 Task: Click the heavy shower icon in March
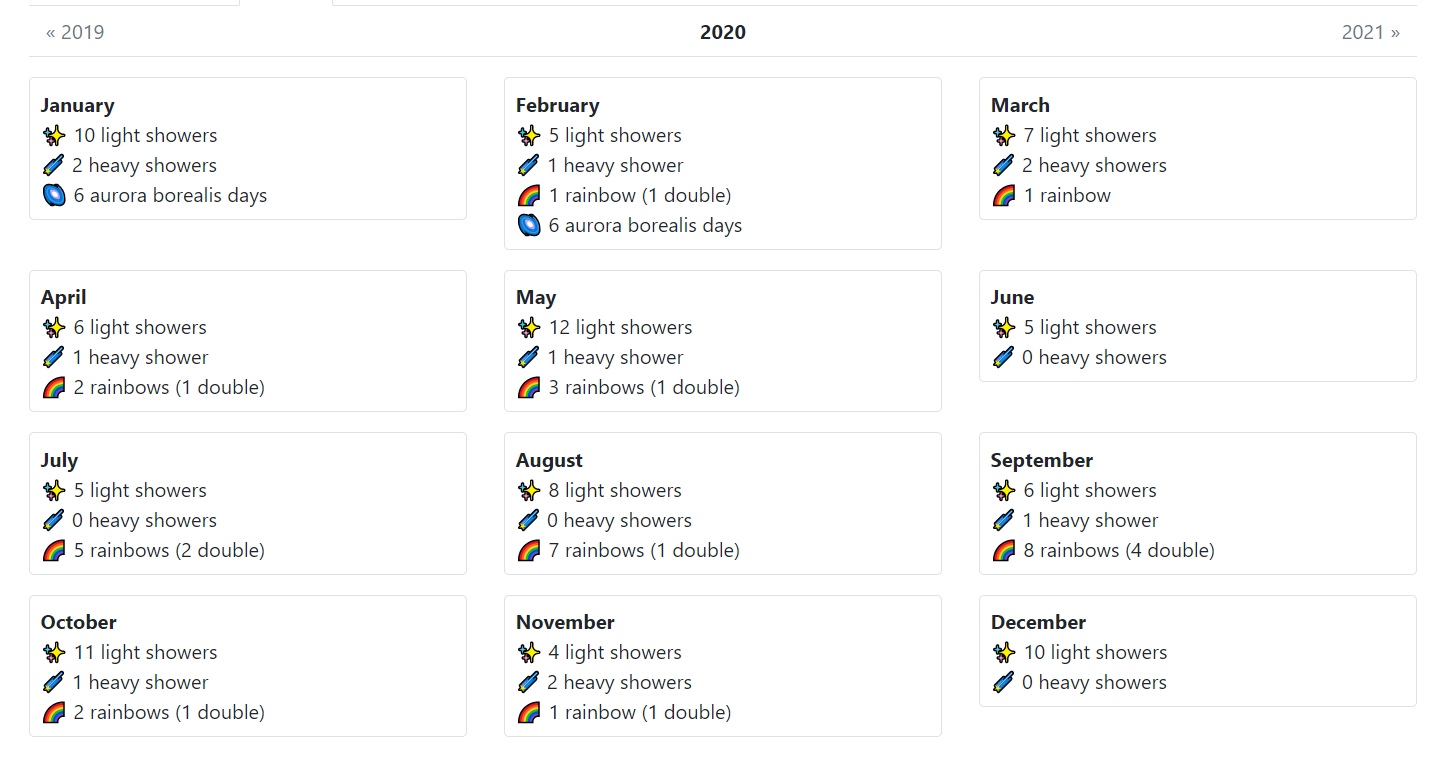coord(1003,166)
